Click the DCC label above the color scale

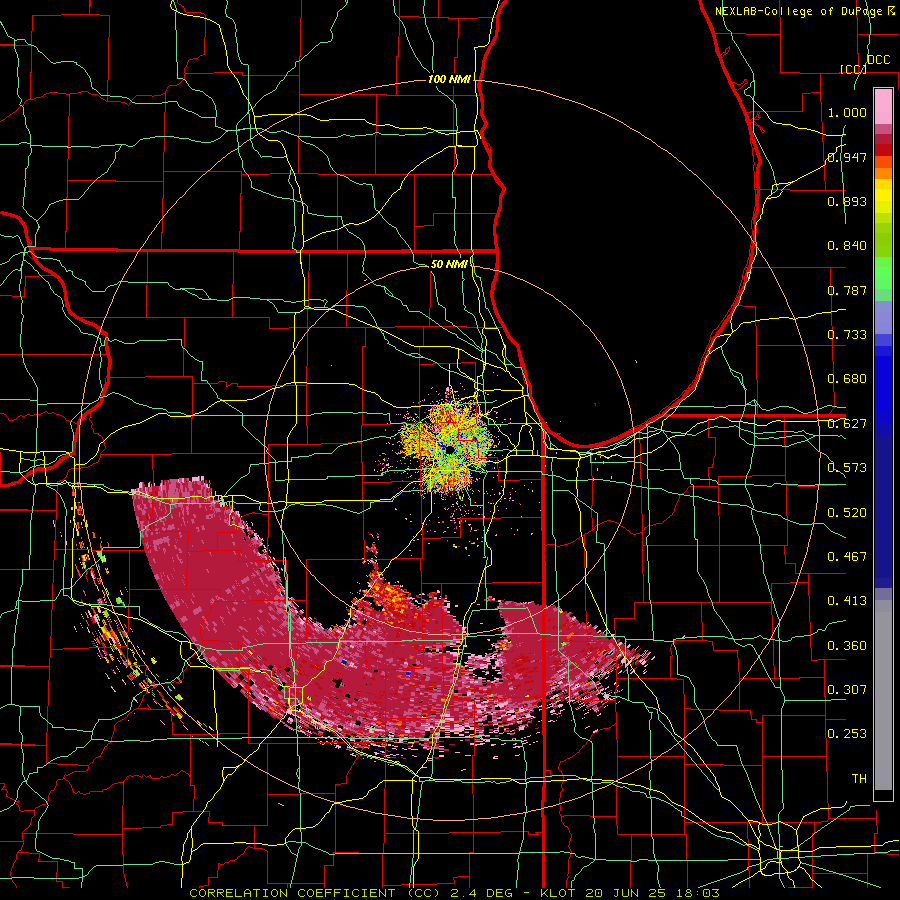[878, 60]
